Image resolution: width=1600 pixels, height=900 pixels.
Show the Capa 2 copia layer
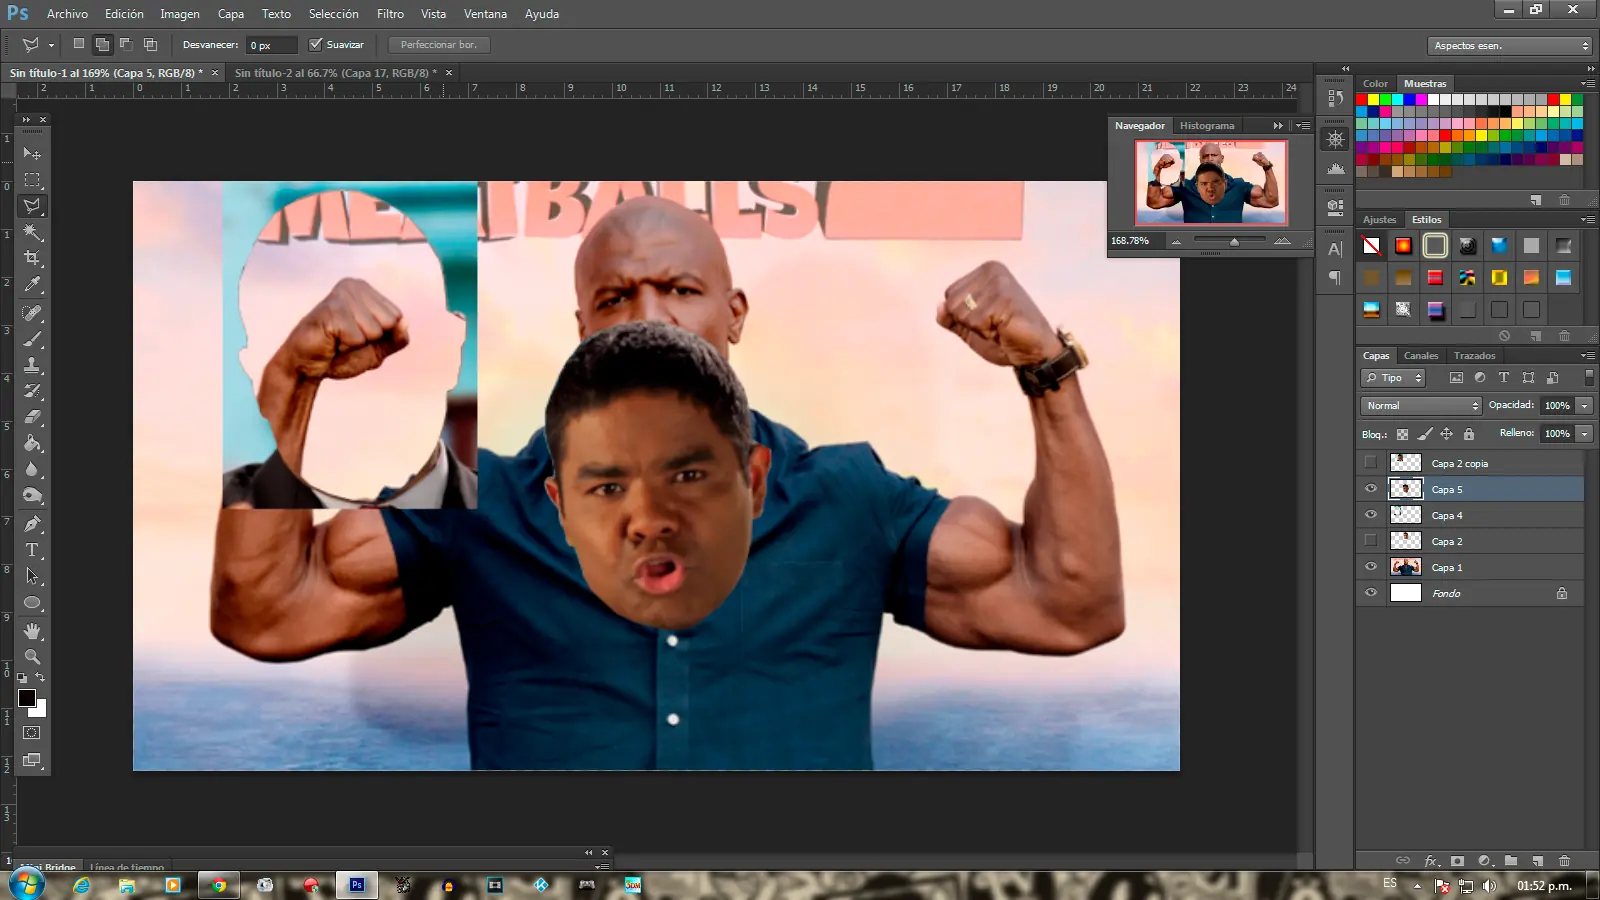coord(1371,463)
